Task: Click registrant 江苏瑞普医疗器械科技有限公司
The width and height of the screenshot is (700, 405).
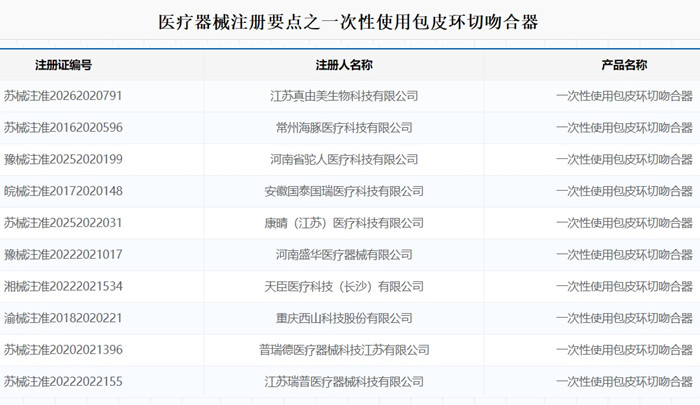Action: [x=344, y=381]
